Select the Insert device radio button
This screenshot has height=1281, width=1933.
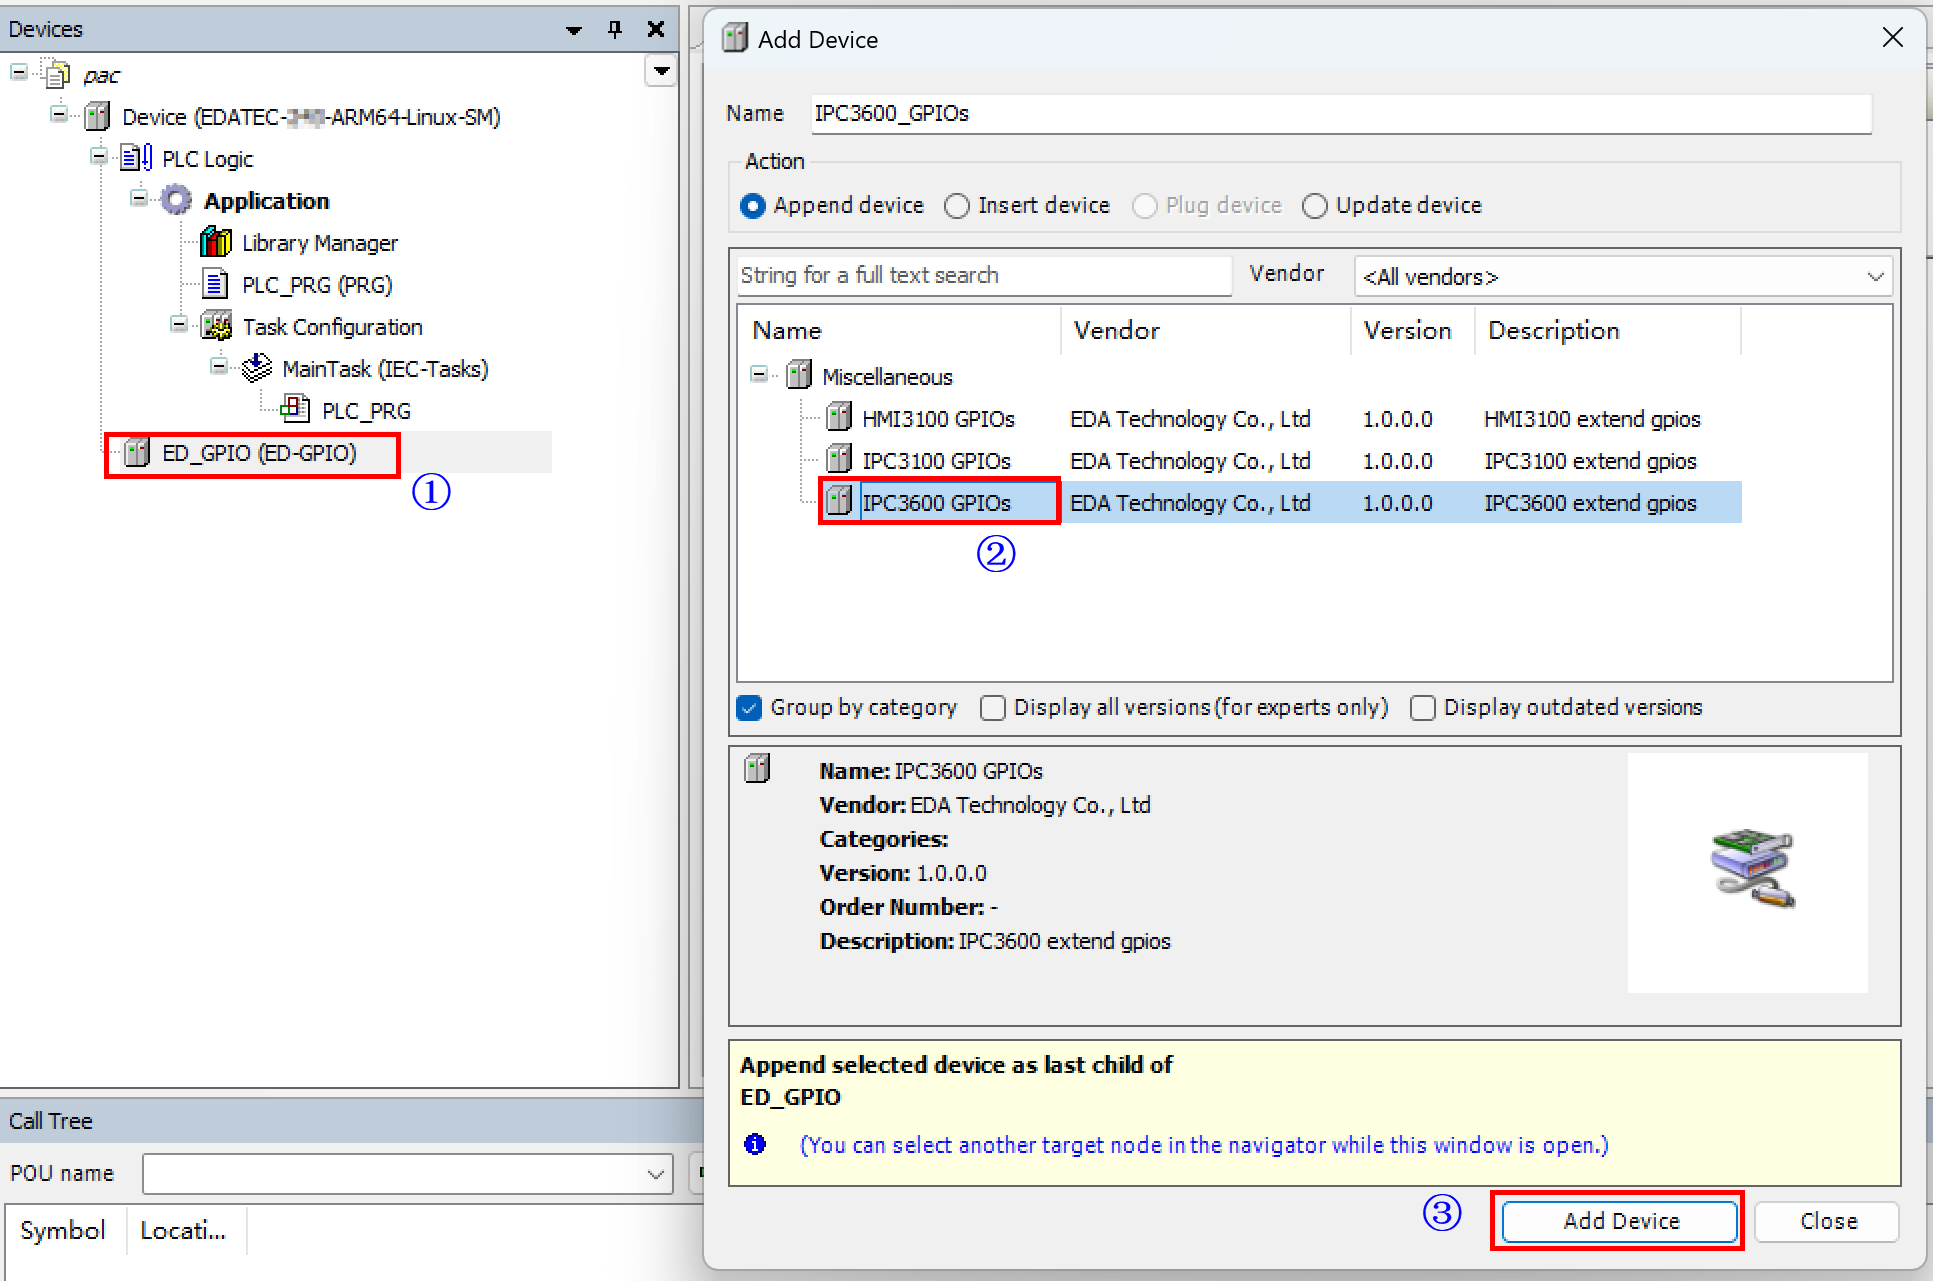coord(957,206)
